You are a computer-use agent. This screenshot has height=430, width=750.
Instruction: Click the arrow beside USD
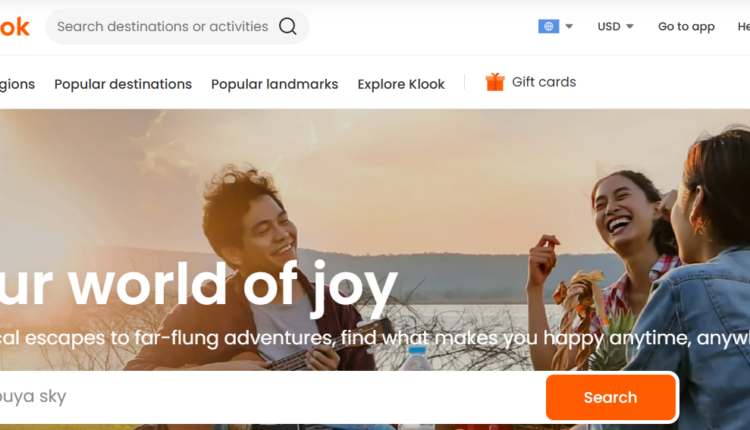tap(630, 27)
